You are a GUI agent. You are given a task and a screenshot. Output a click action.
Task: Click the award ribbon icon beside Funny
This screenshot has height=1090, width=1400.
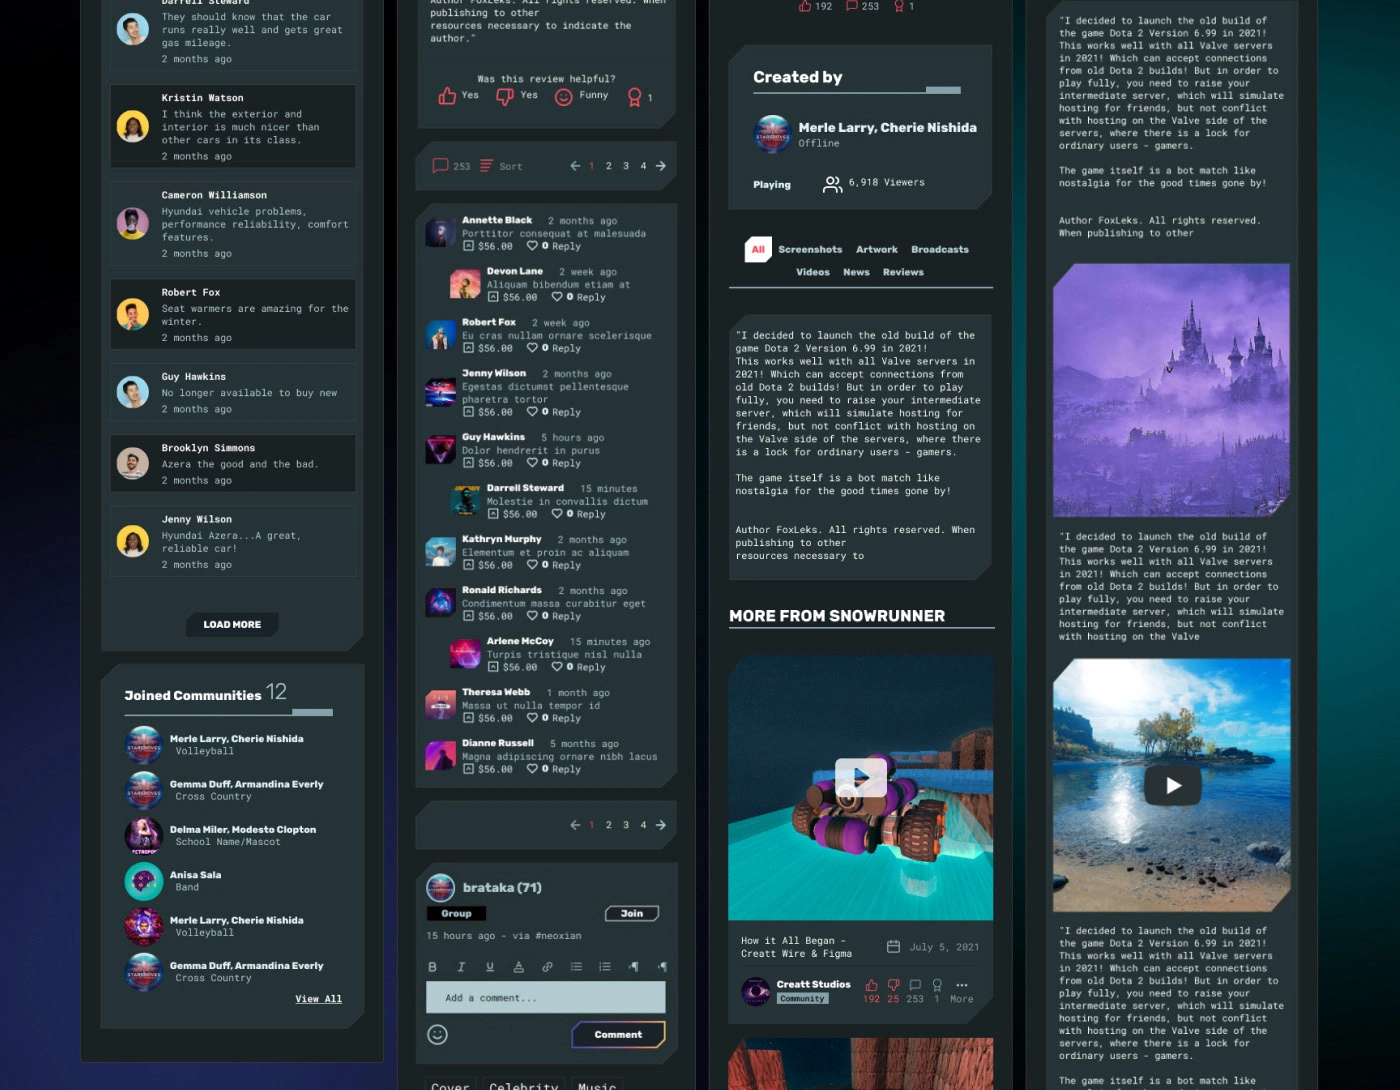(x=634, y=97)
